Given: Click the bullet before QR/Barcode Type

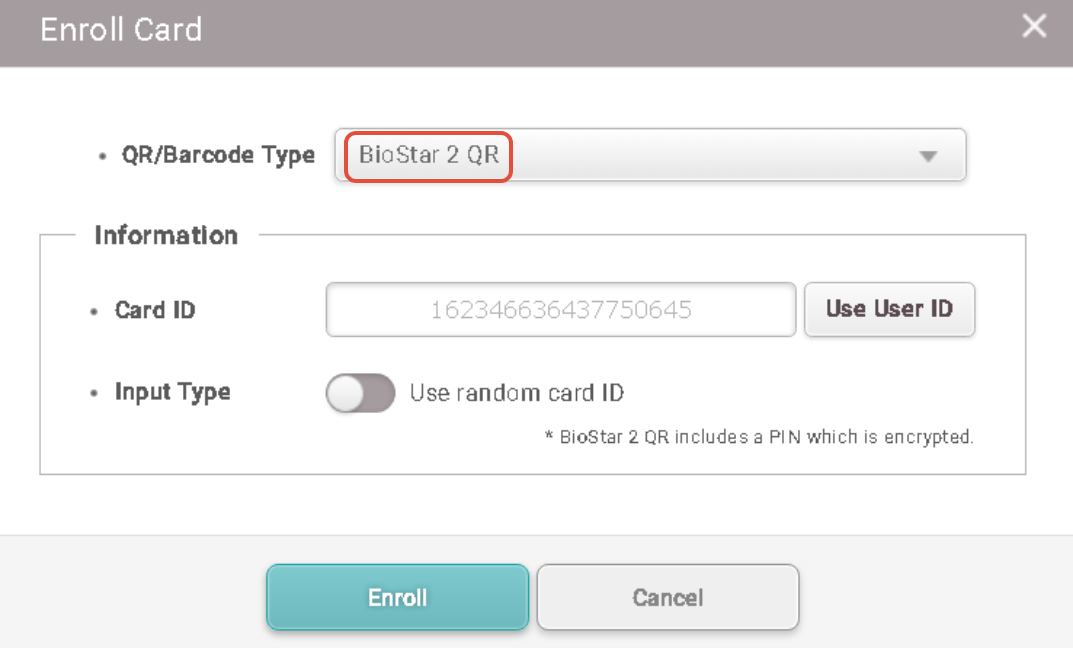Looking at the screenshot, I should point(104,158).
